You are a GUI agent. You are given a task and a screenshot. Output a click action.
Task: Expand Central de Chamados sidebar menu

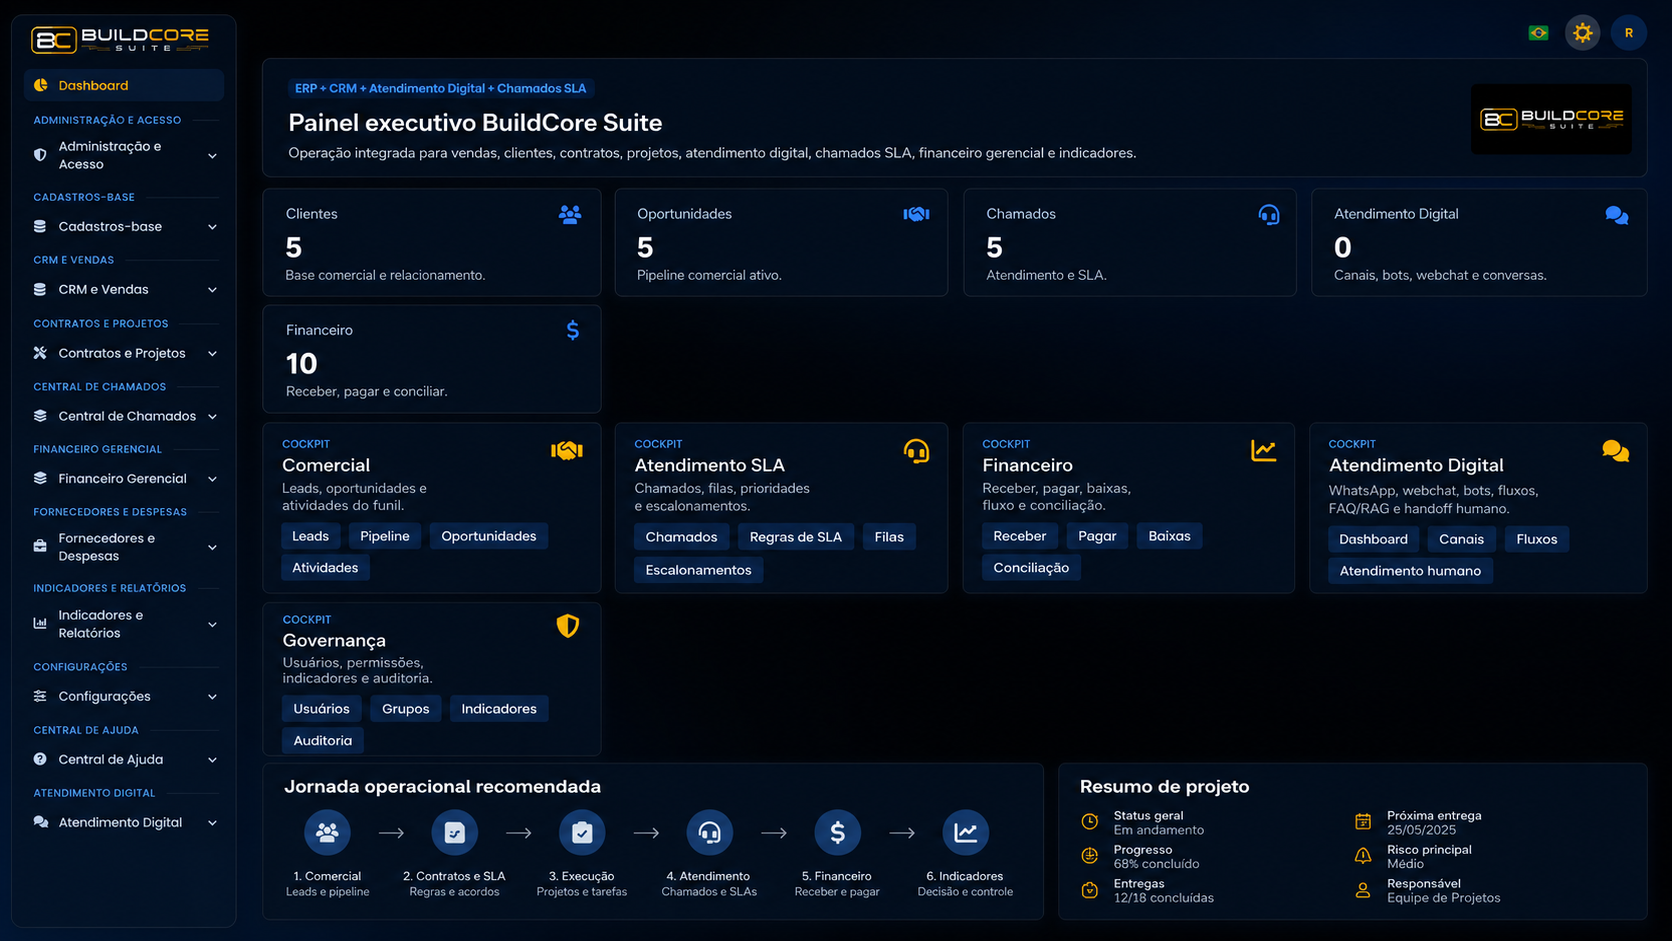point(124,416)
